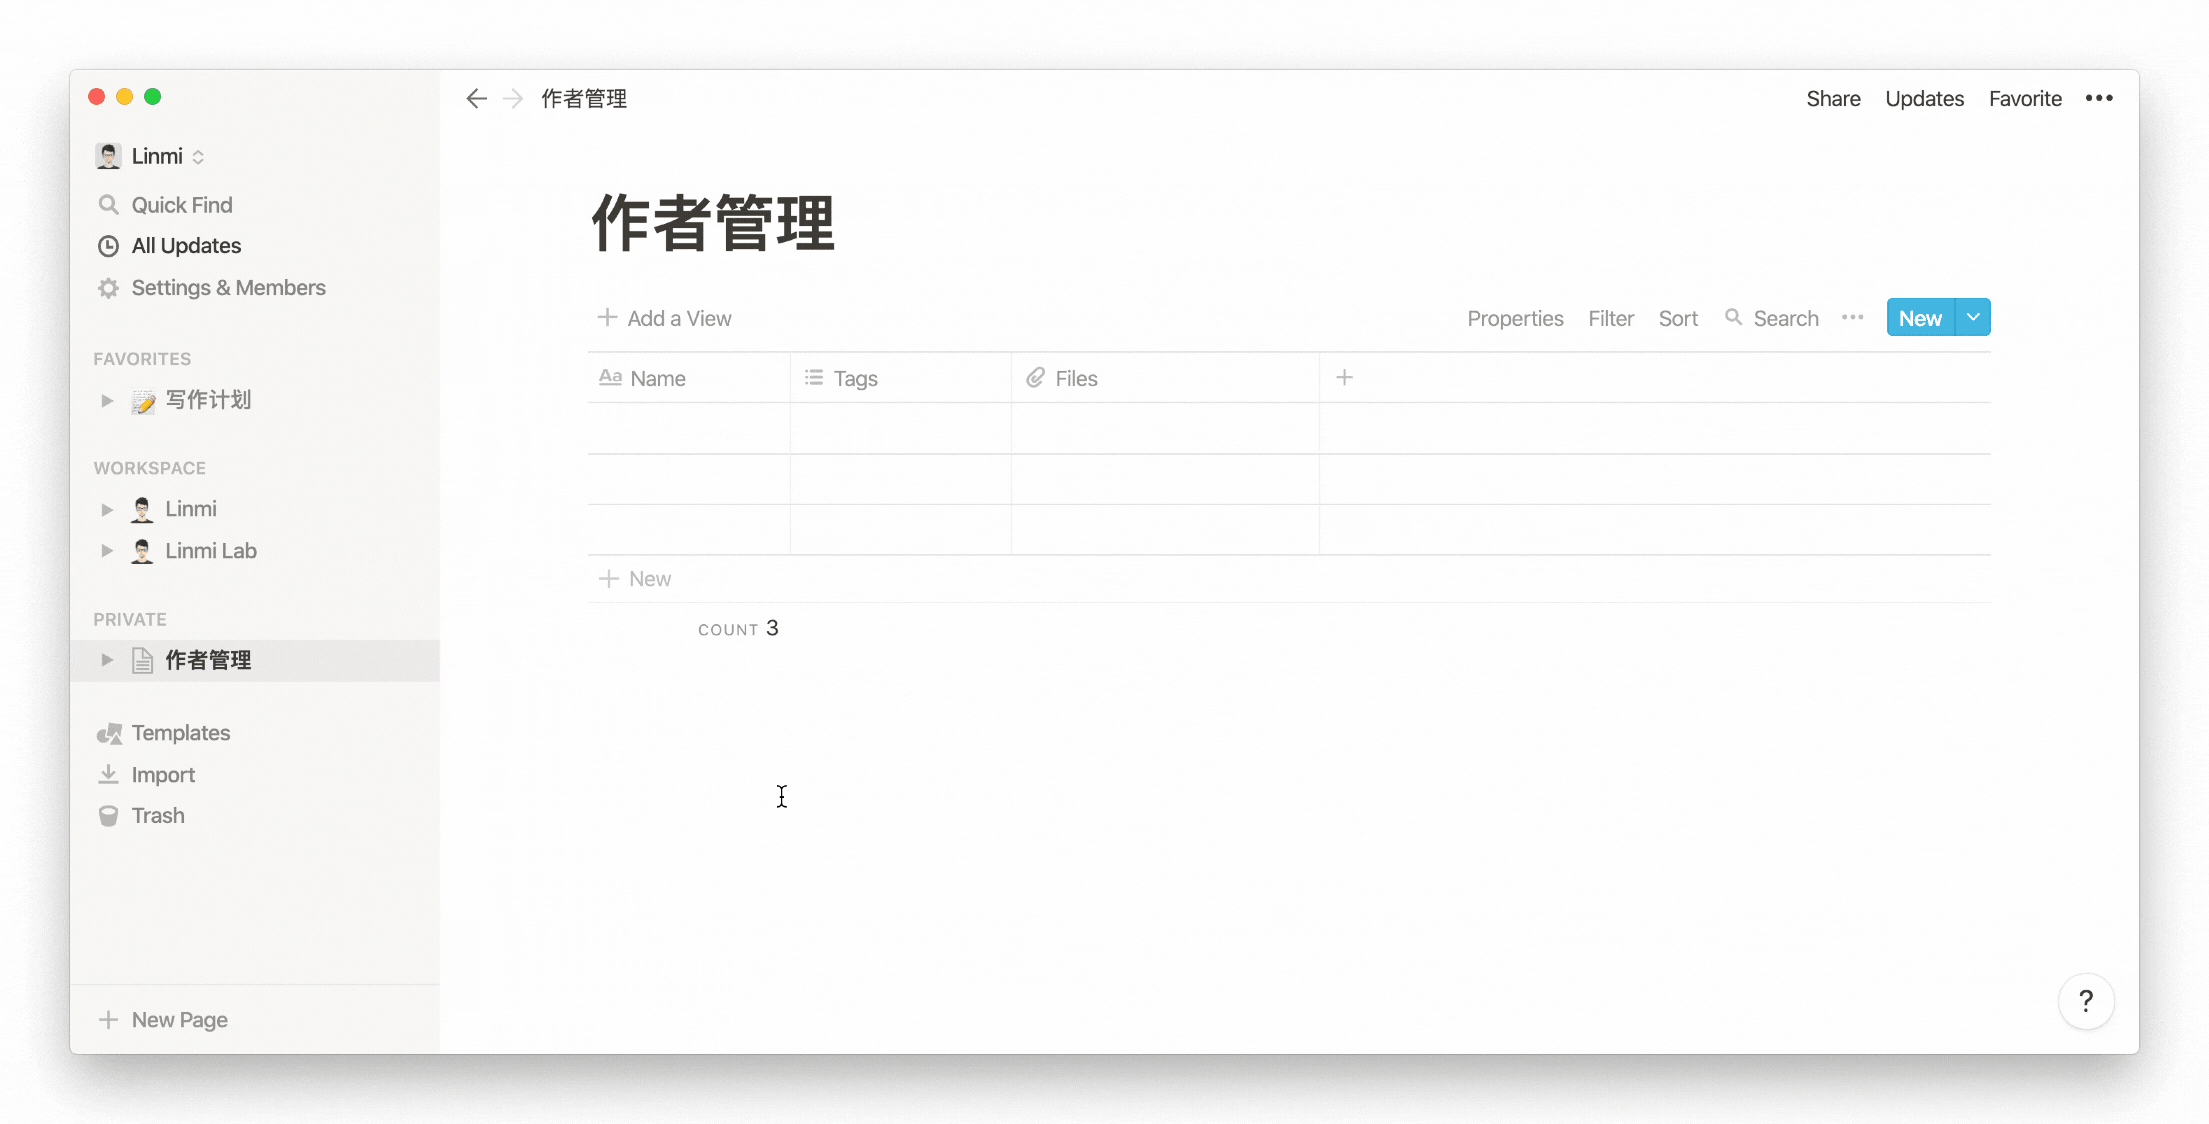Click the Updates button in the top bar
The width and height of the screenshot is (2209, 1124).
1924,98
